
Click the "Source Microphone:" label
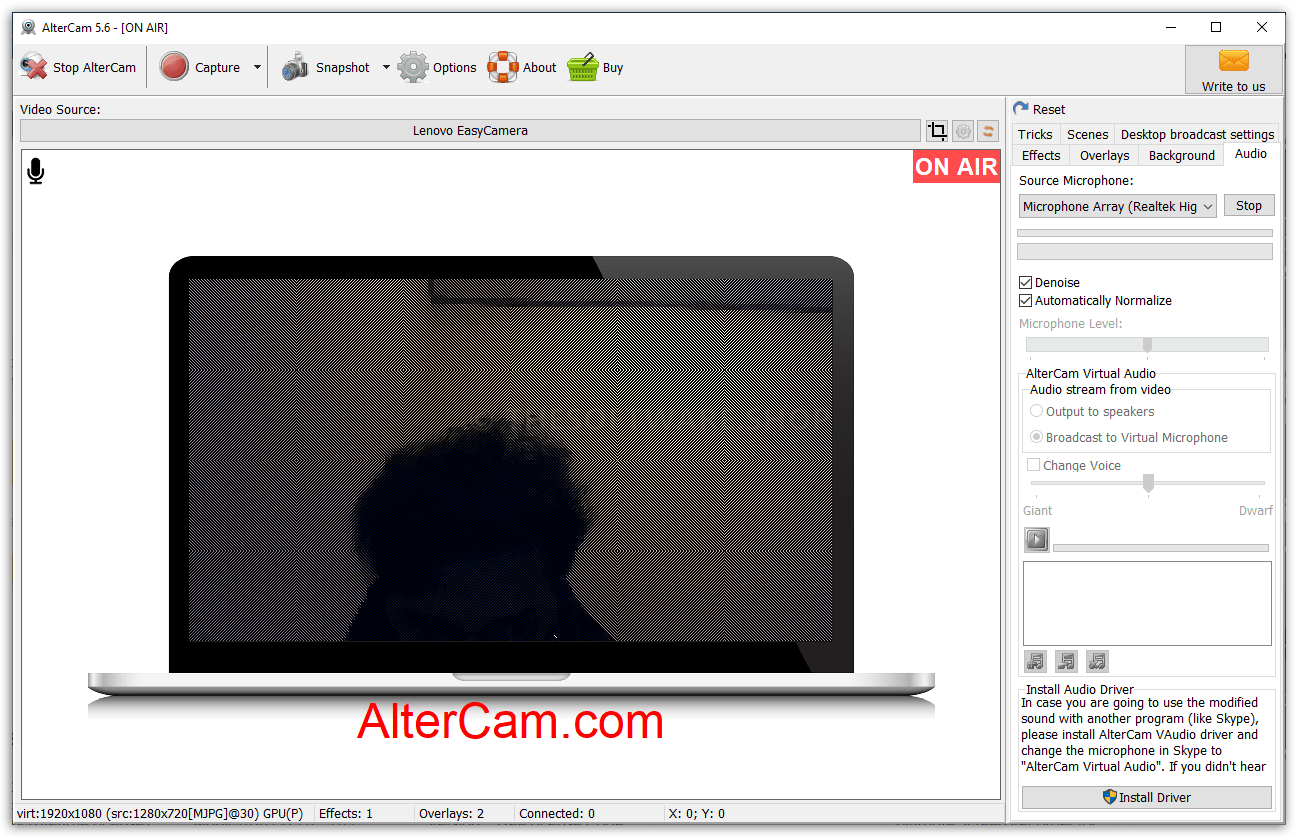1076,181
